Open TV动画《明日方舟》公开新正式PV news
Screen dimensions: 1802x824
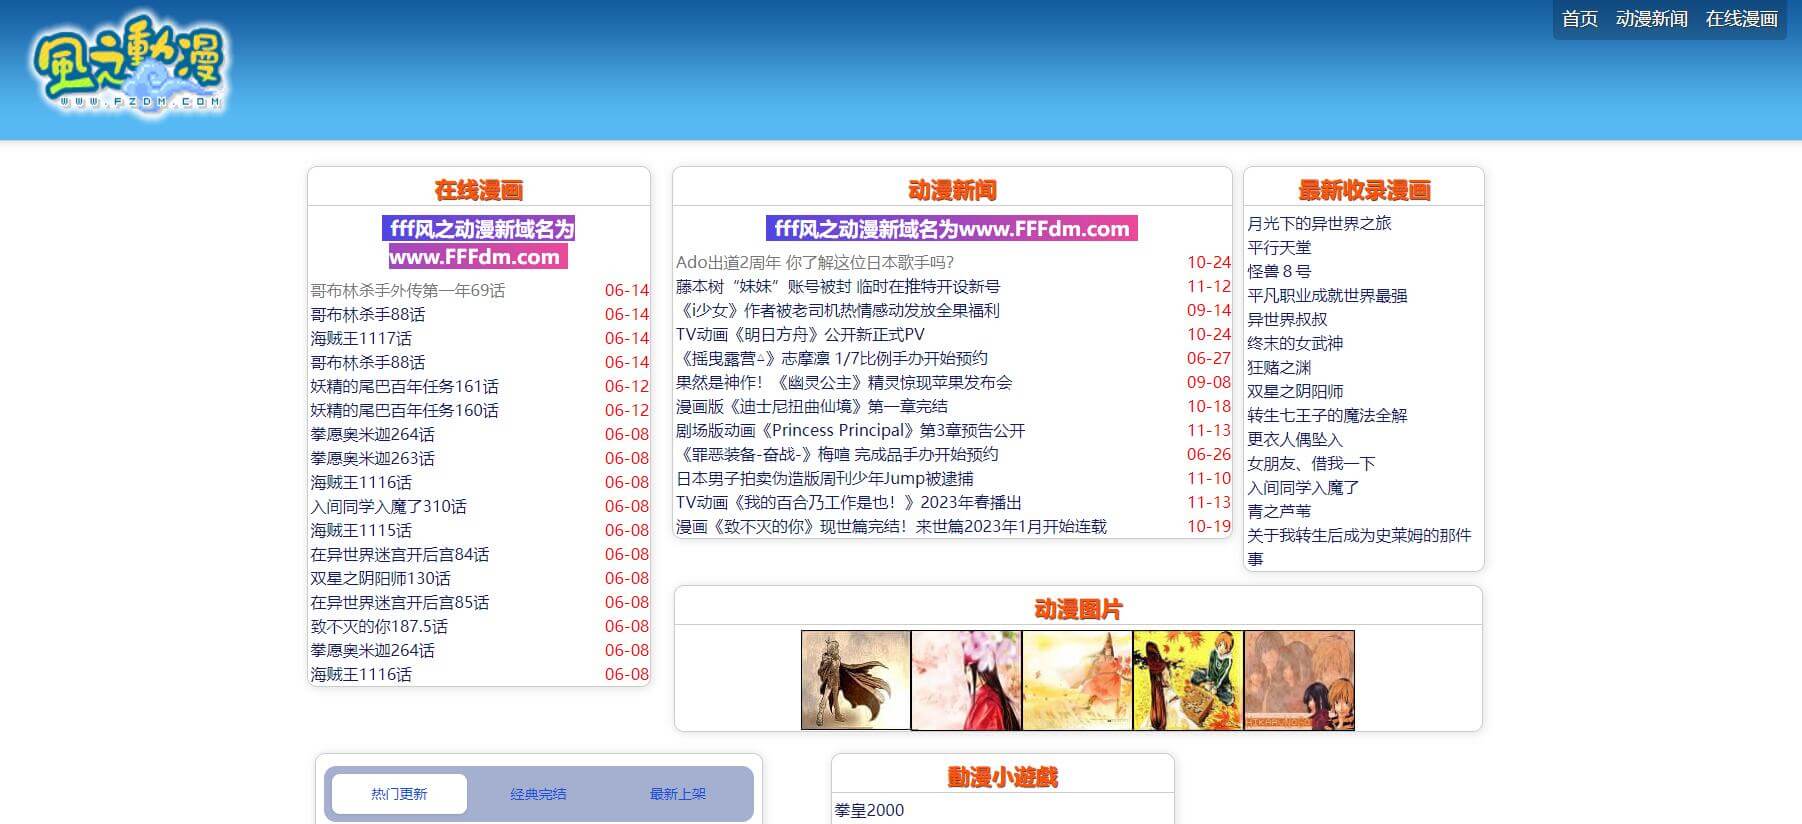coord(800,334)
